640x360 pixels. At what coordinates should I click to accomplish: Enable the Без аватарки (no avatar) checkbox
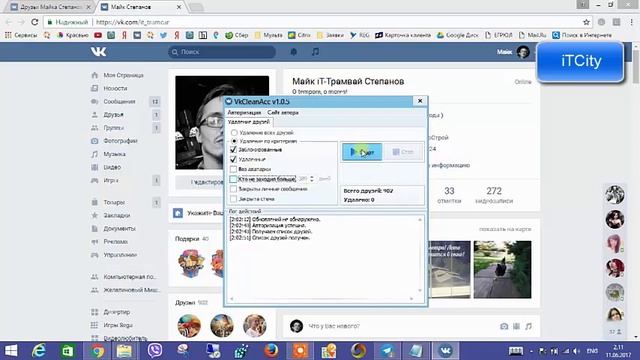point(233,169)
